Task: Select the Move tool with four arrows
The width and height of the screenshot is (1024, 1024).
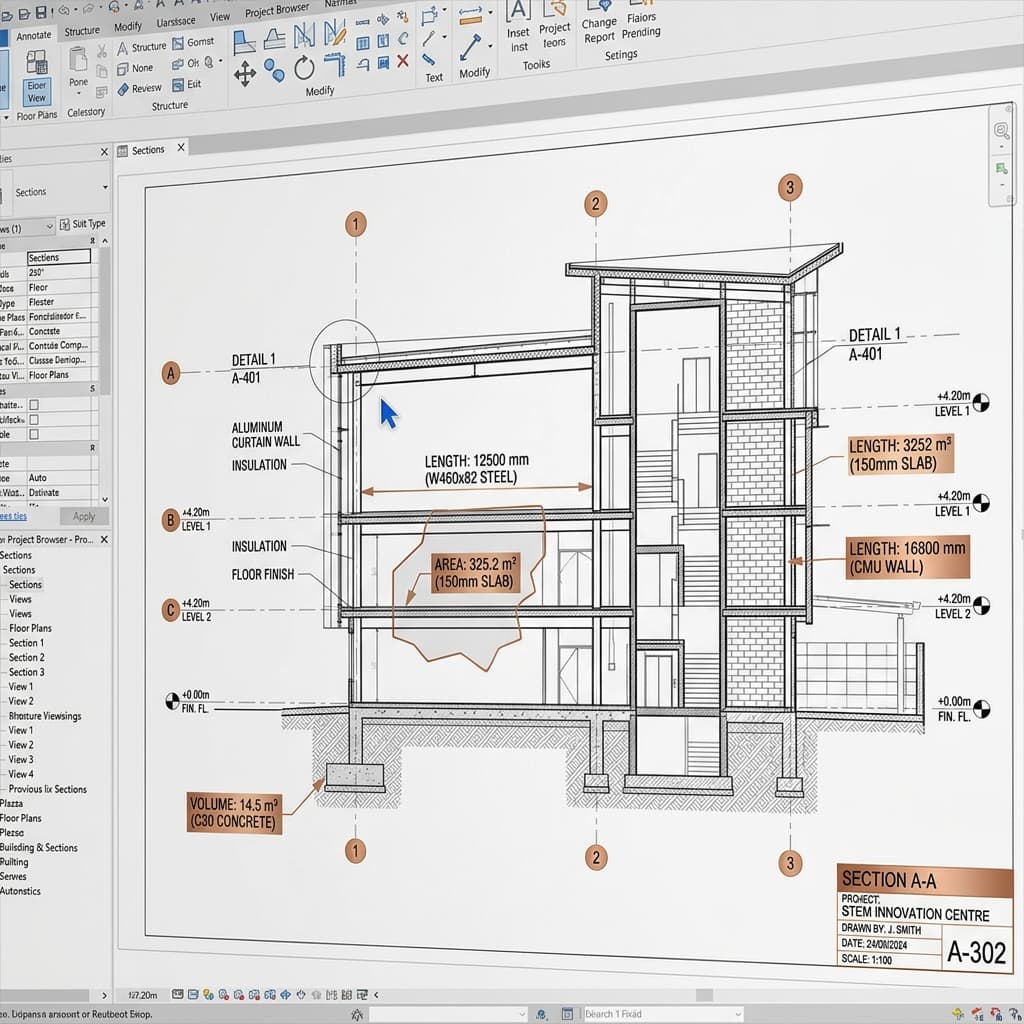Action: point(244,73)
